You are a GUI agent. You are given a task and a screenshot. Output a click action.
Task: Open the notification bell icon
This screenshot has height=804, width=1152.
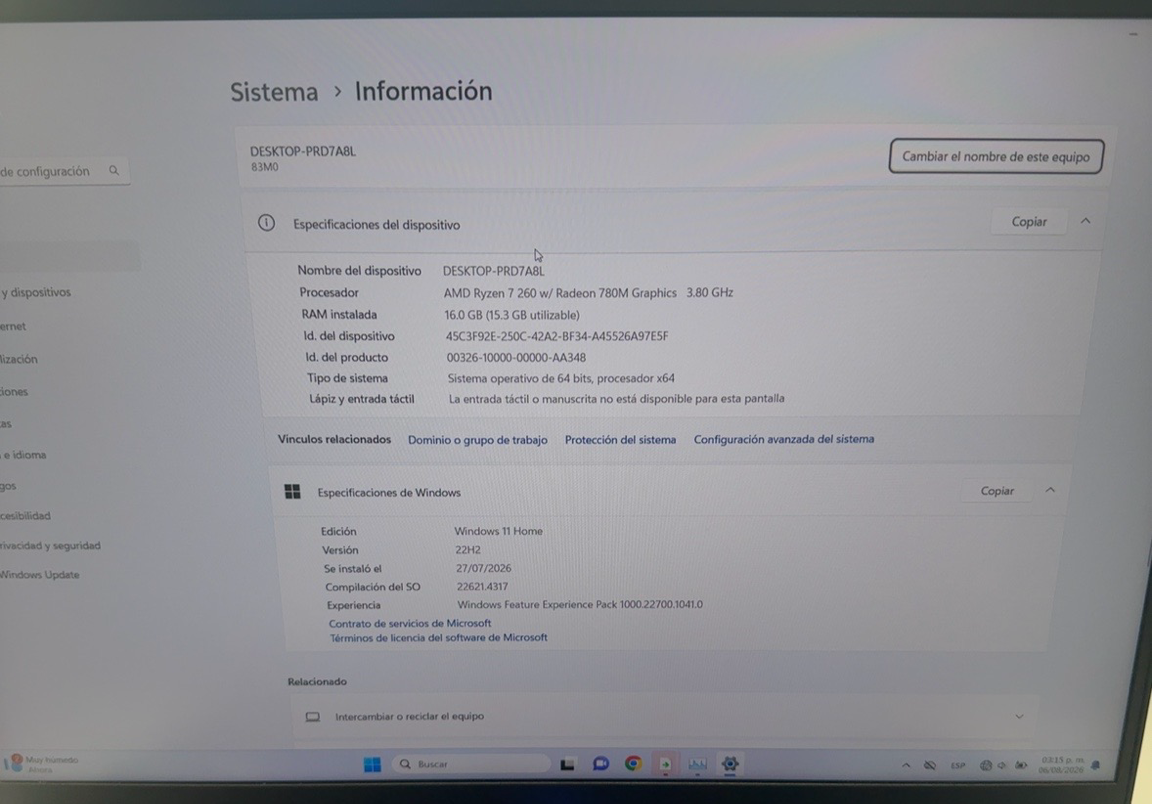point(1095,765)
